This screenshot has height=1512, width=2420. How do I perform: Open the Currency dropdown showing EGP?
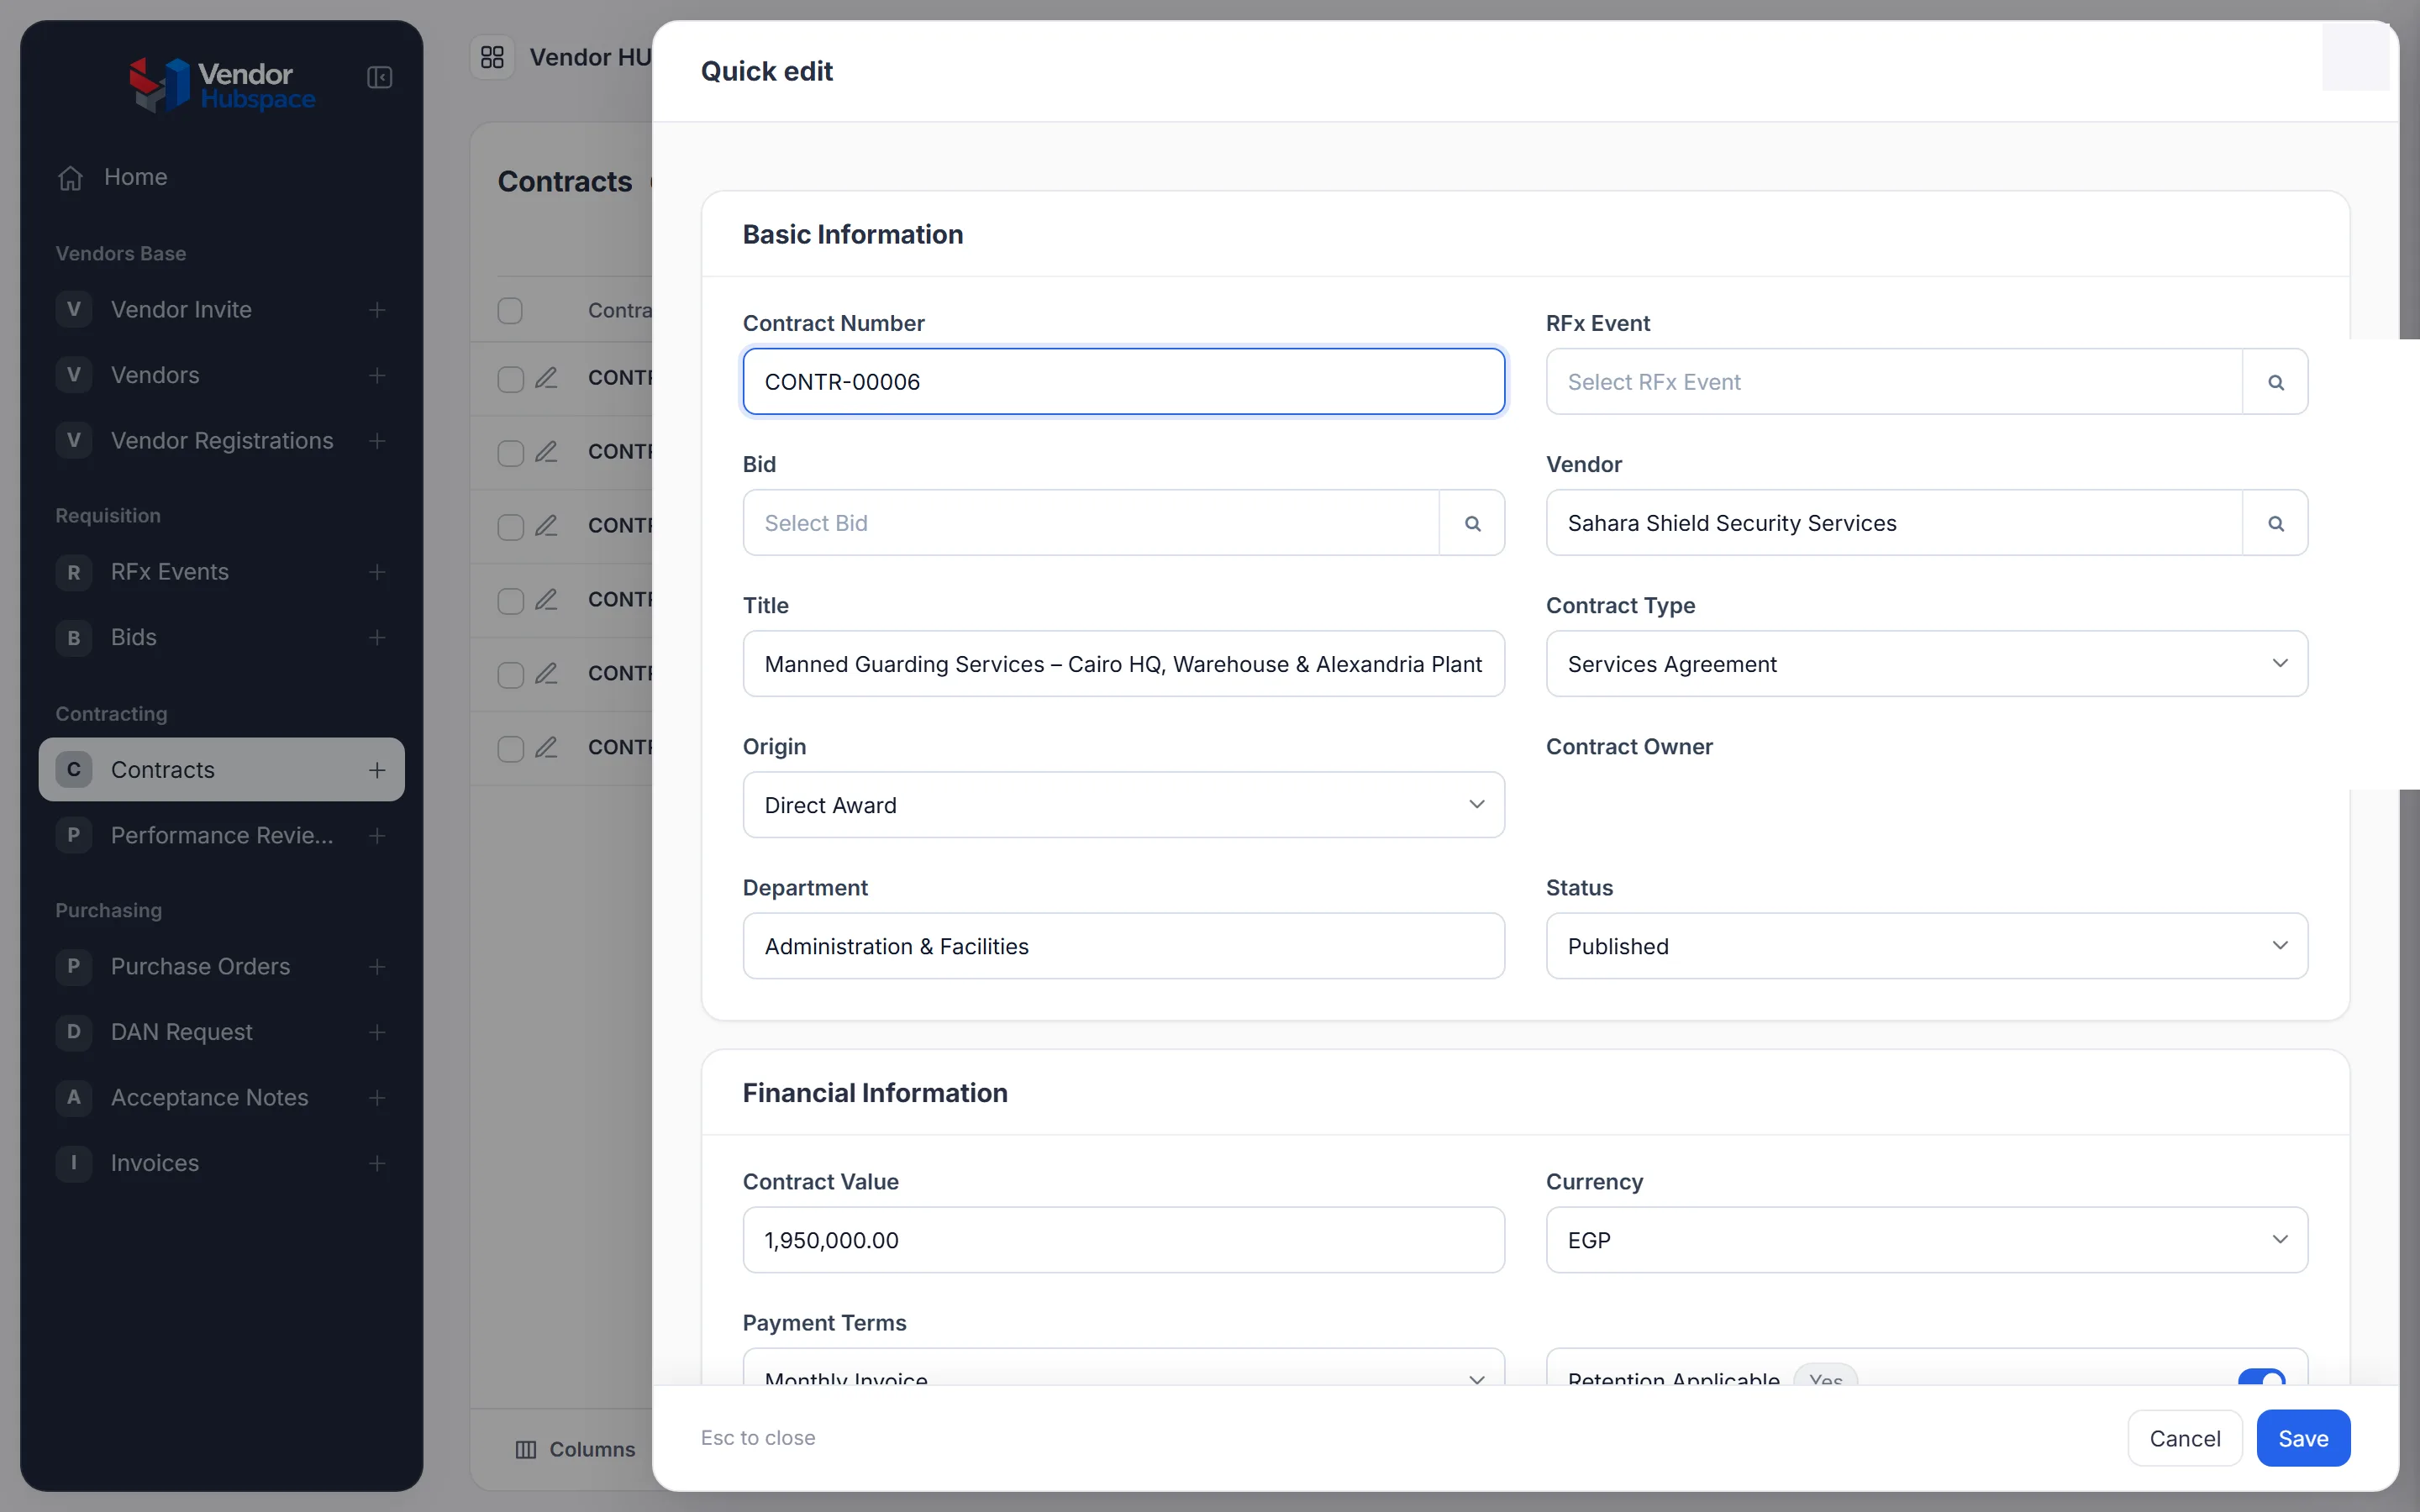tap(1926, 1240)
